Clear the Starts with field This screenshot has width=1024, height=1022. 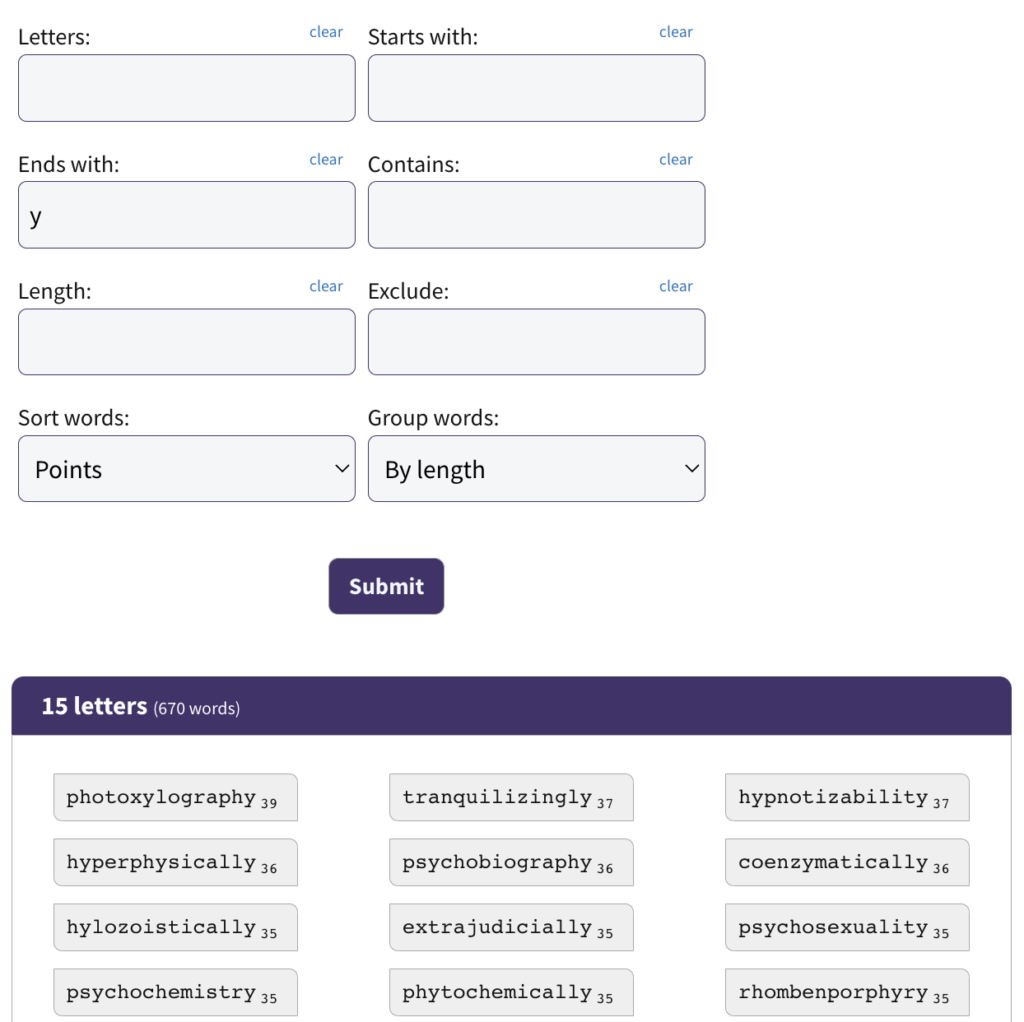point(676,32)
